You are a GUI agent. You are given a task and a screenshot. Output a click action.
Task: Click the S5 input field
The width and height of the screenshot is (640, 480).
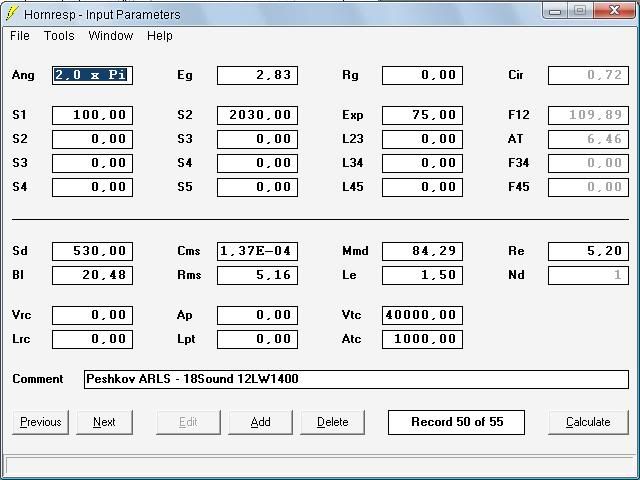point(257,187)
